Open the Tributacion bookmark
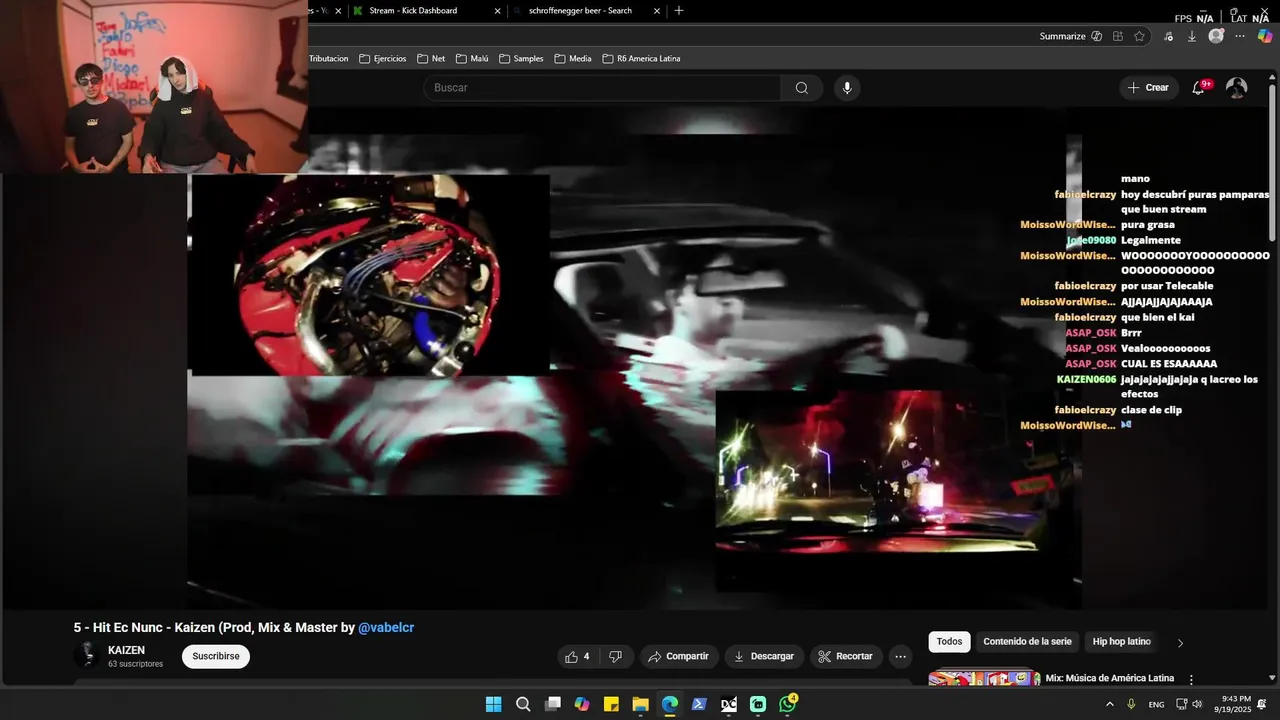The height and width of the screenshot is (720, 1280). 329,59
